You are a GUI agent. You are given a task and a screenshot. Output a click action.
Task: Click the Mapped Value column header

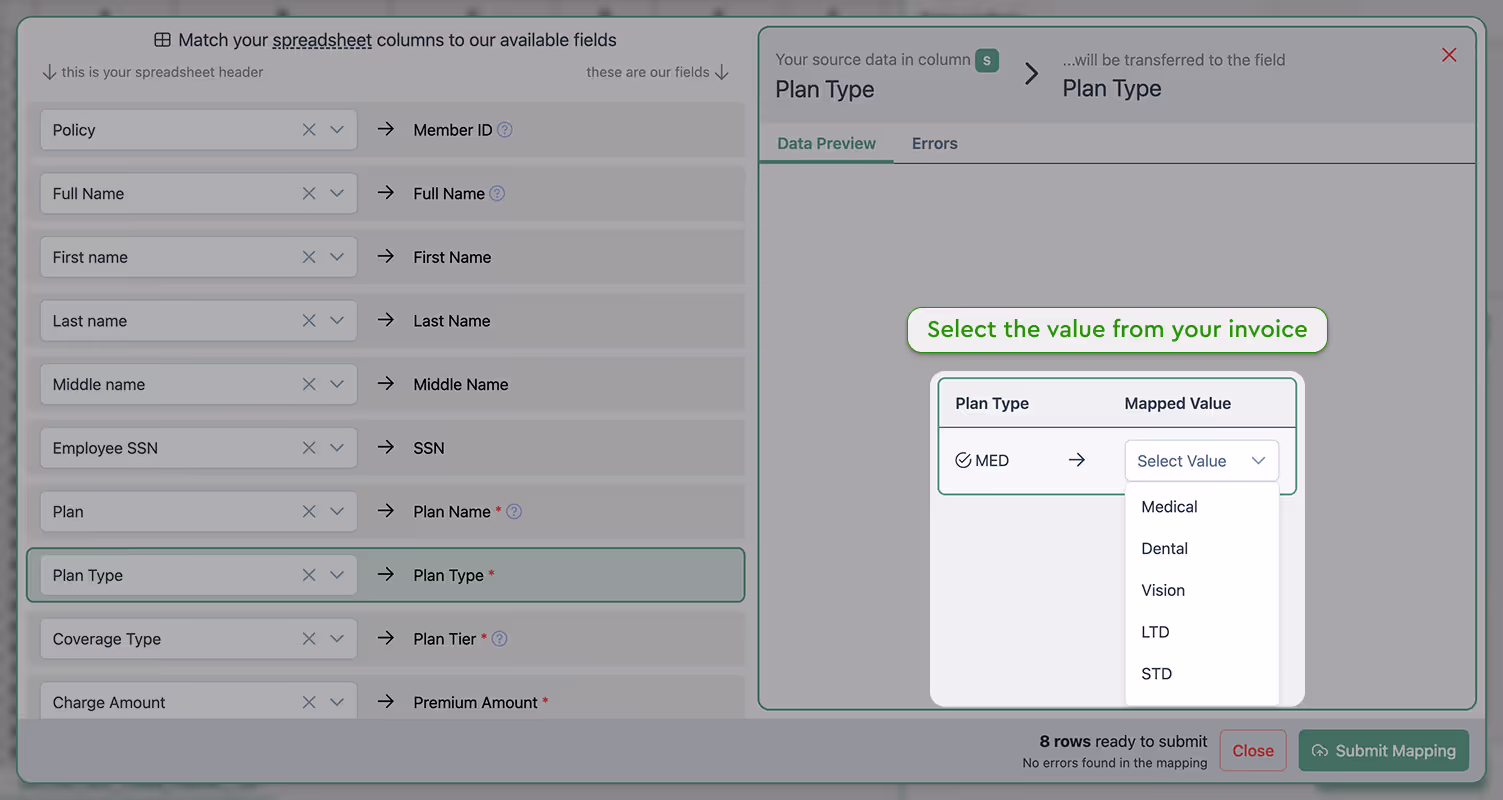tap(1178, 404)
